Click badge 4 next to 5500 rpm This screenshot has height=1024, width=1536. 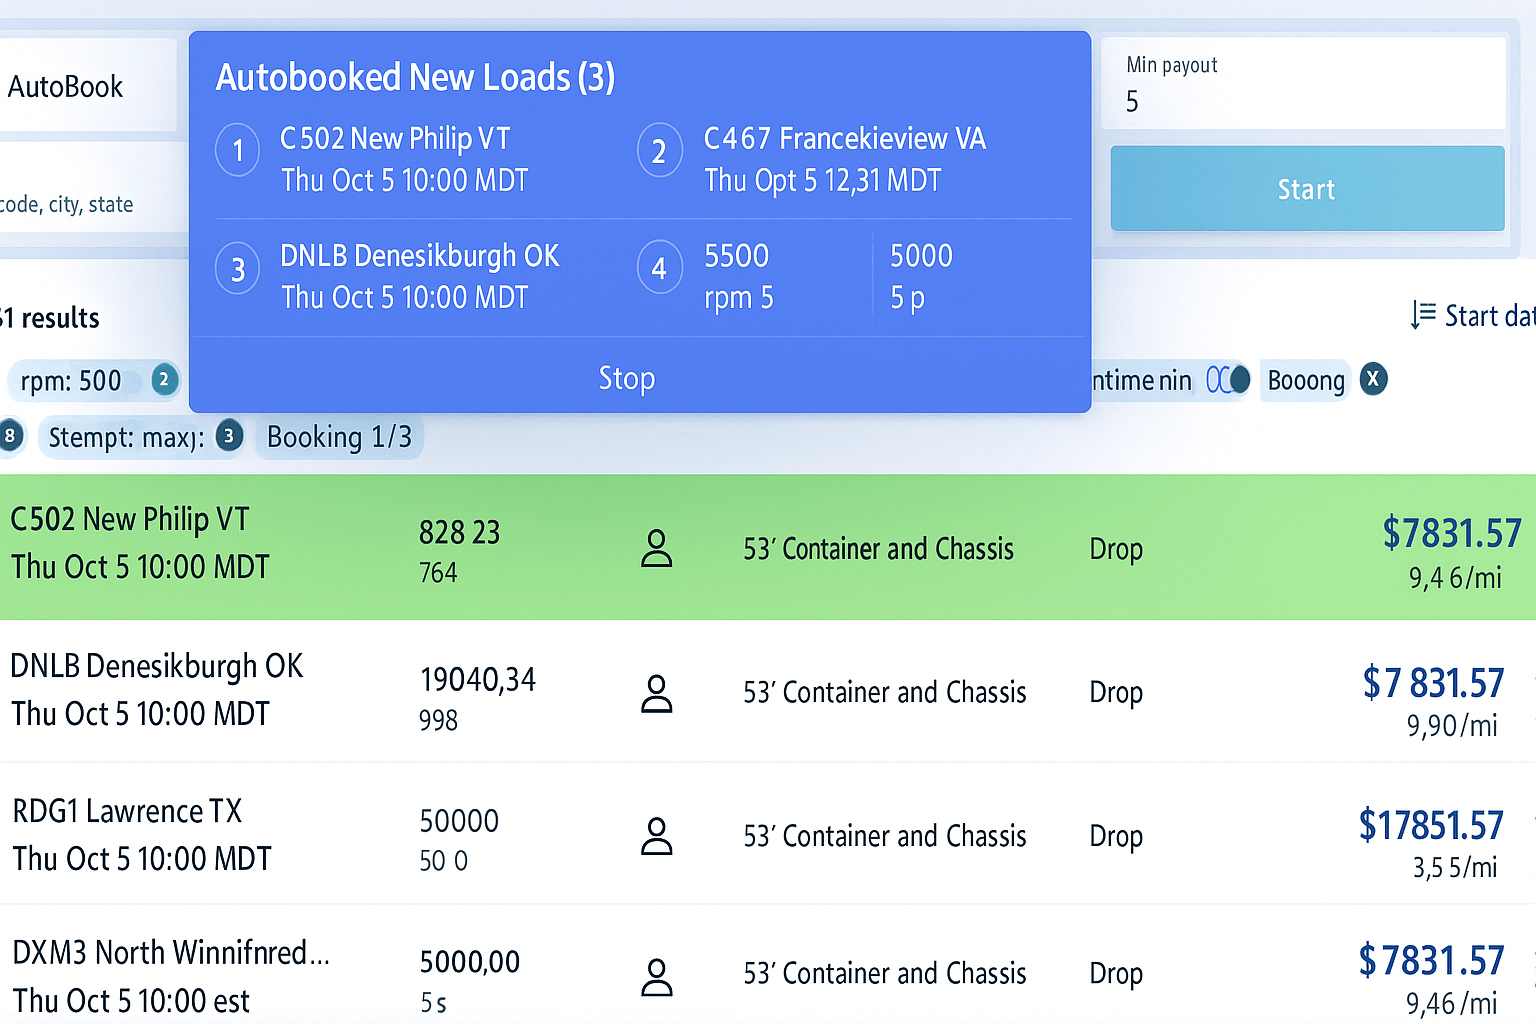tap(660, 267)
